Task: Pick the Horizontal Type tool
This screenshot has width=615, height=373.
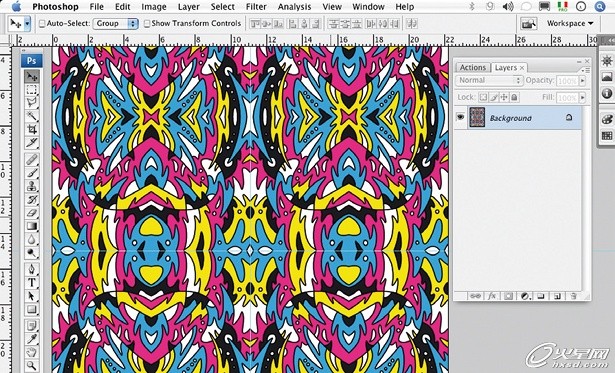Action: point(32,282)
